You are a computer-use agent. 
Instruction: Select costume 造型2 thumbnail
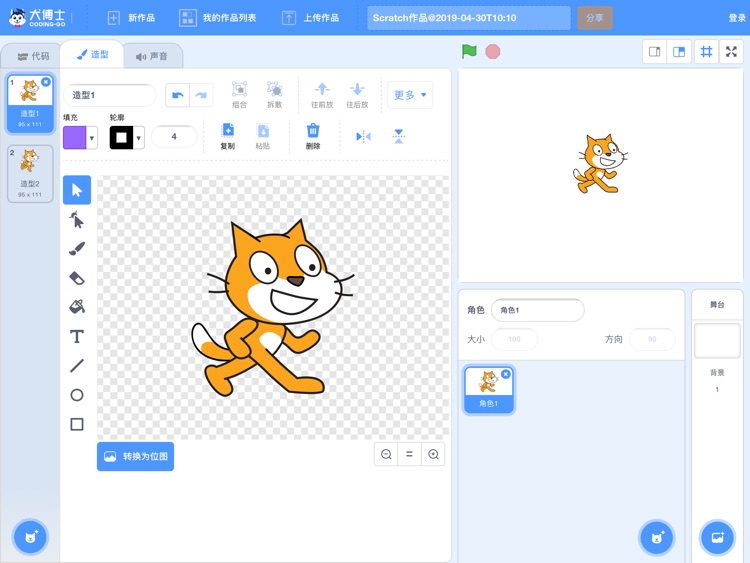click(x=30, y=174)
